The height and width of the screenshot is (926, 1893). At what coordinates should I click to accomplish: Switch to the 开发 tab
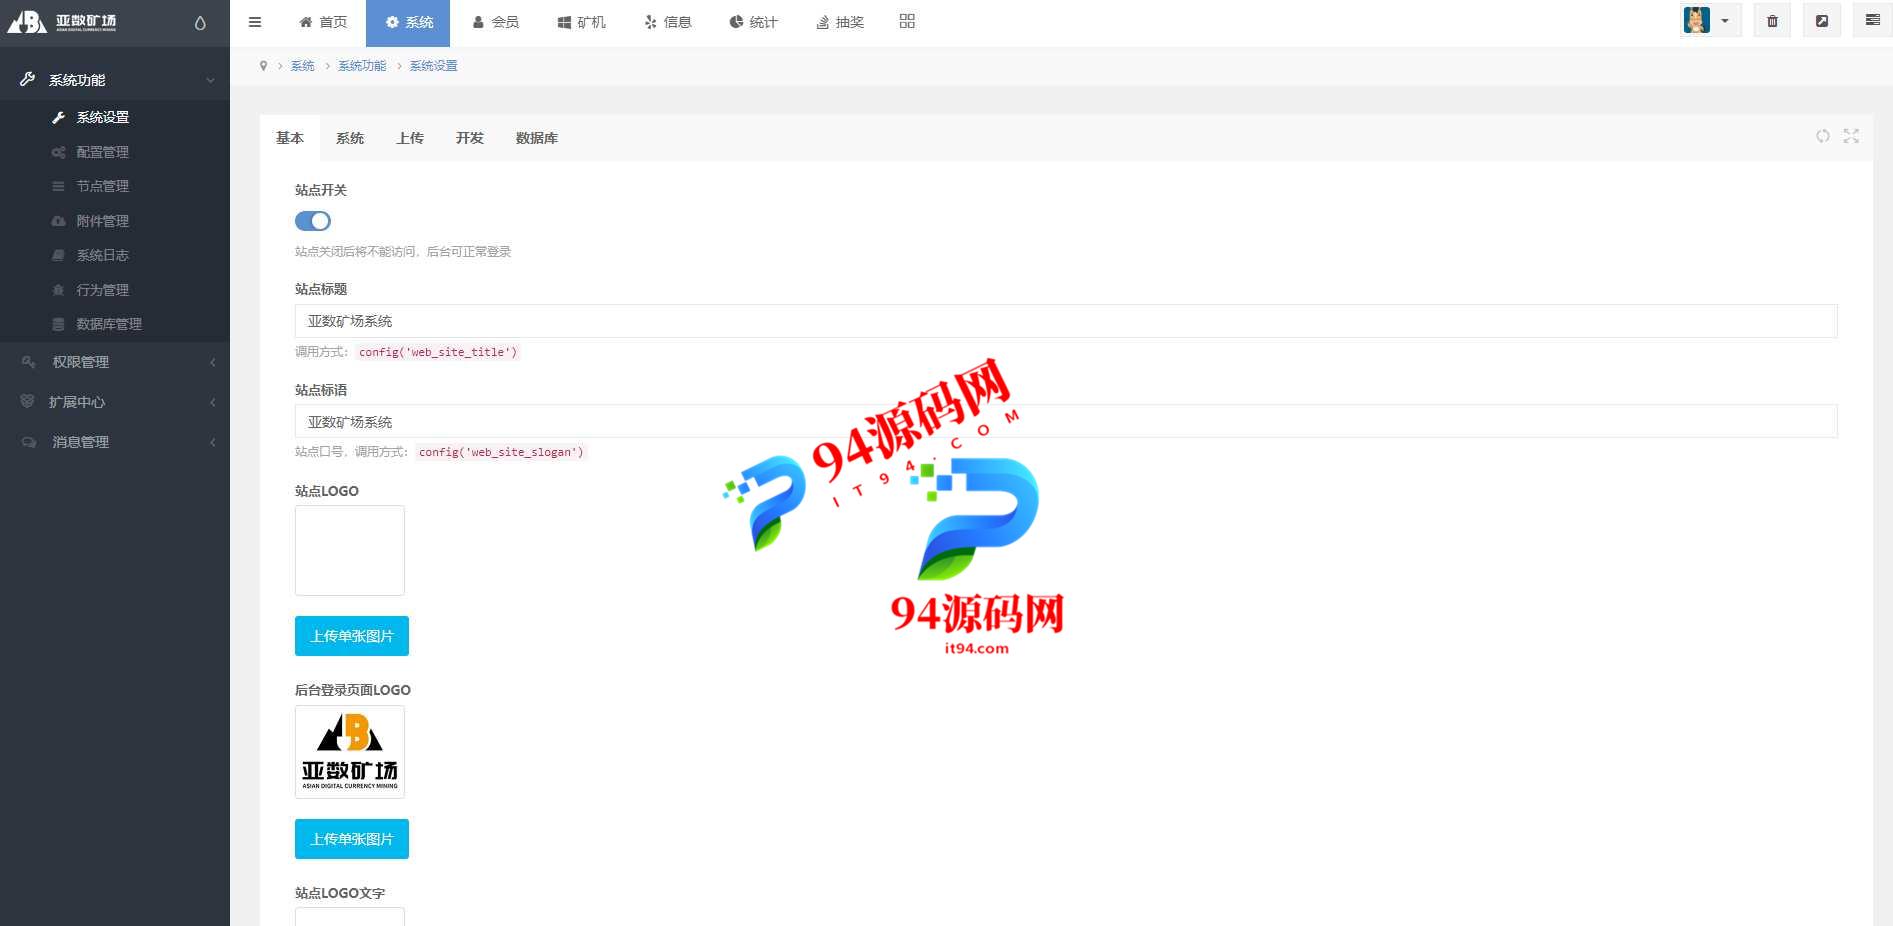470,138
